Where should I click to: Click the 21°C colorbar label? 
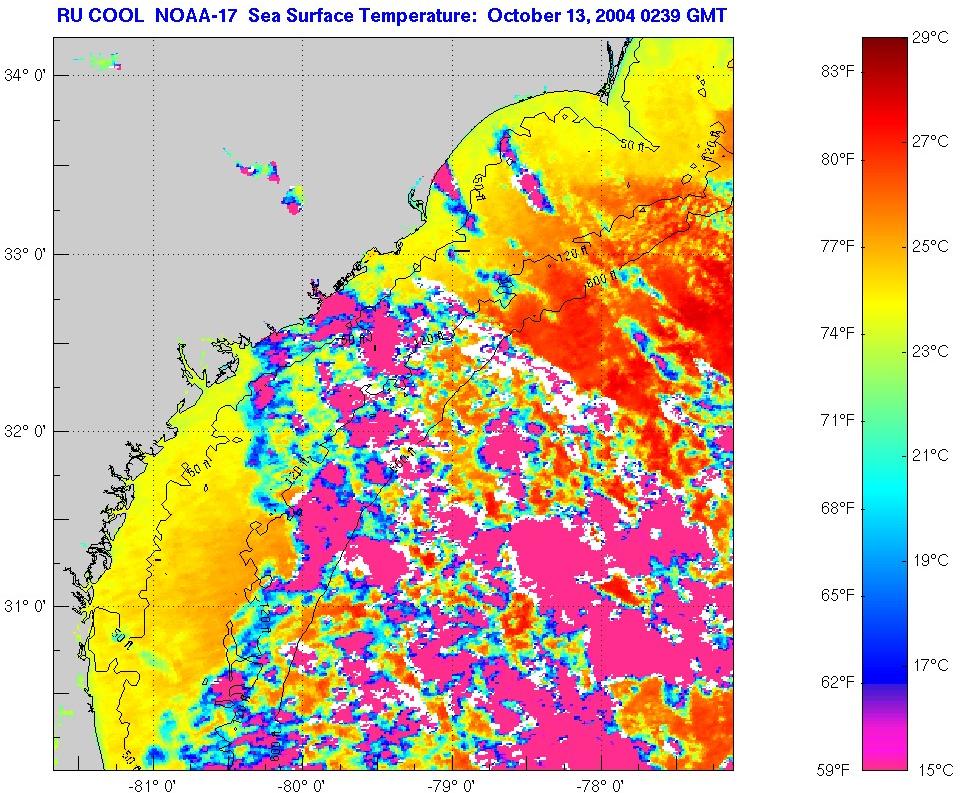click(930, 455)
